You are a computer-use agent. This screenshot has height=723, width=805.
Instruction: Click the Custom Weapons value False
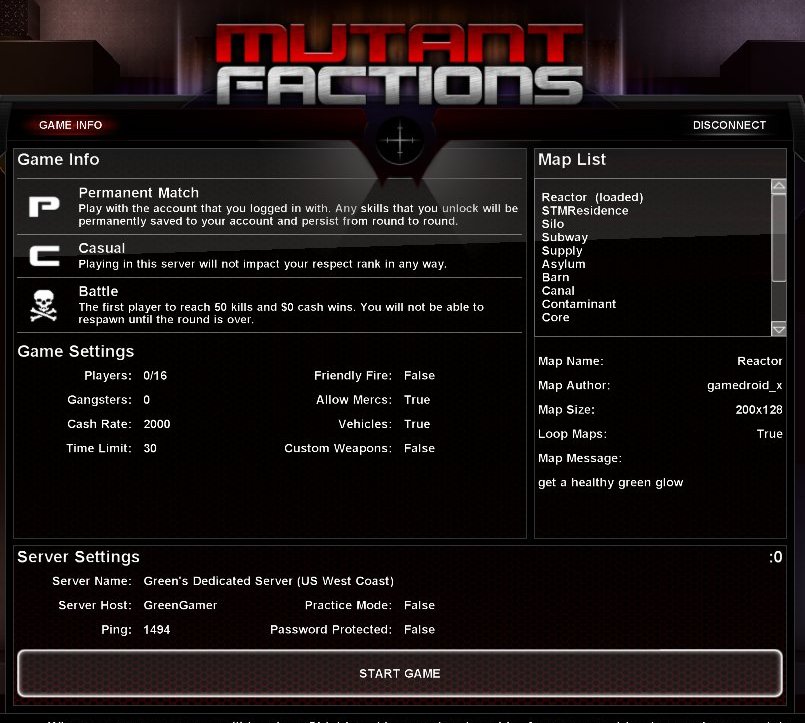click(x=419, y=448)
